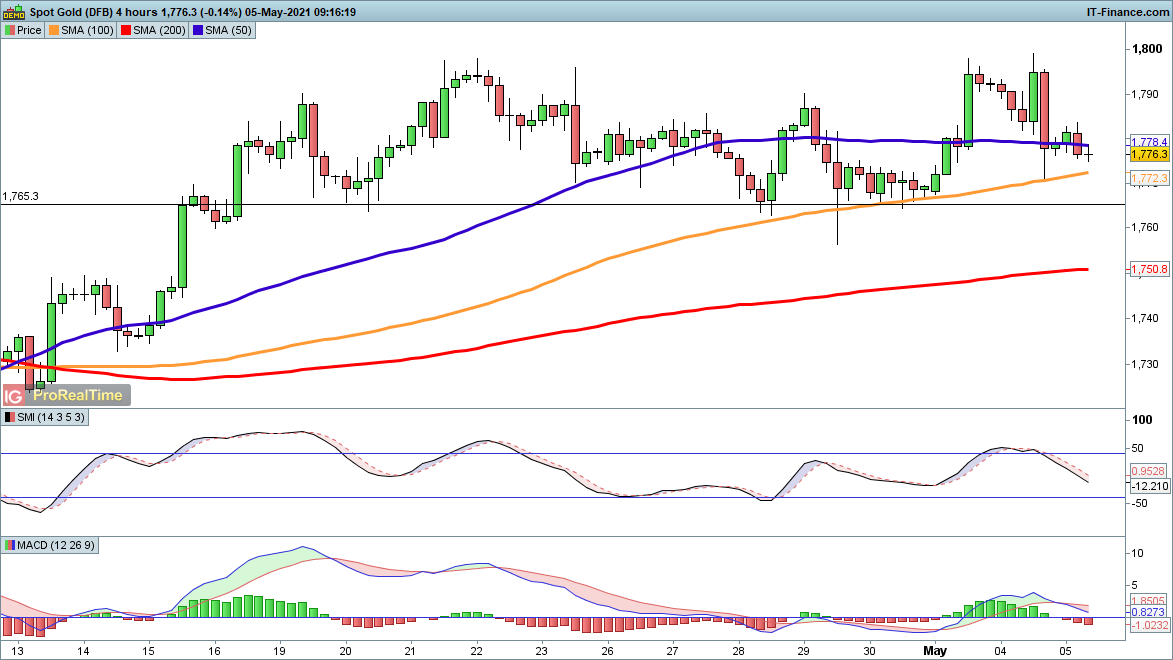This screenshot has height=660, width=1173.
Task: Open the IT-Finance.com link
Action: pos(1127,12)
